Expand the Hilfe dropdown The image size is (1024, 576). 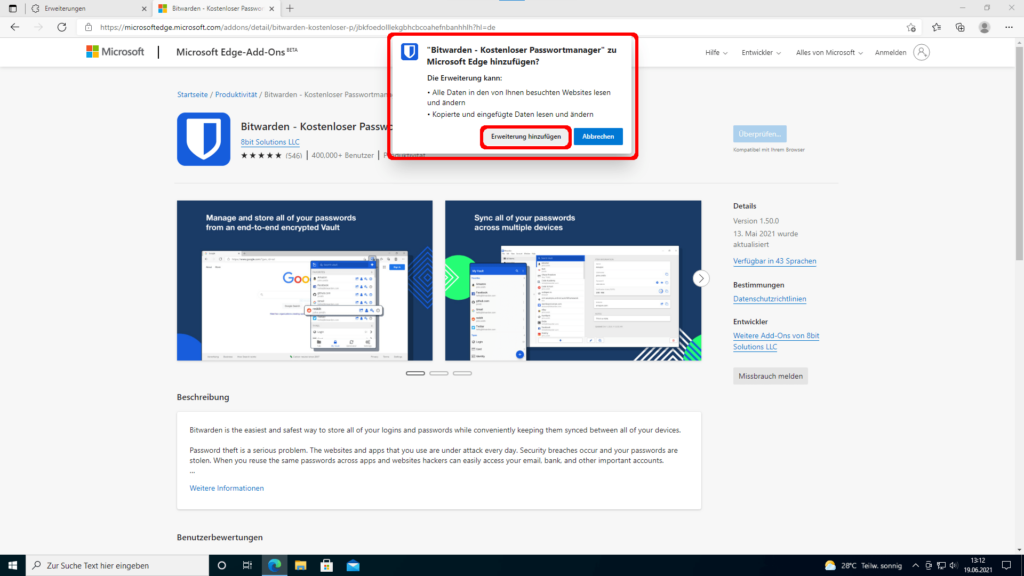pos(716,52)
